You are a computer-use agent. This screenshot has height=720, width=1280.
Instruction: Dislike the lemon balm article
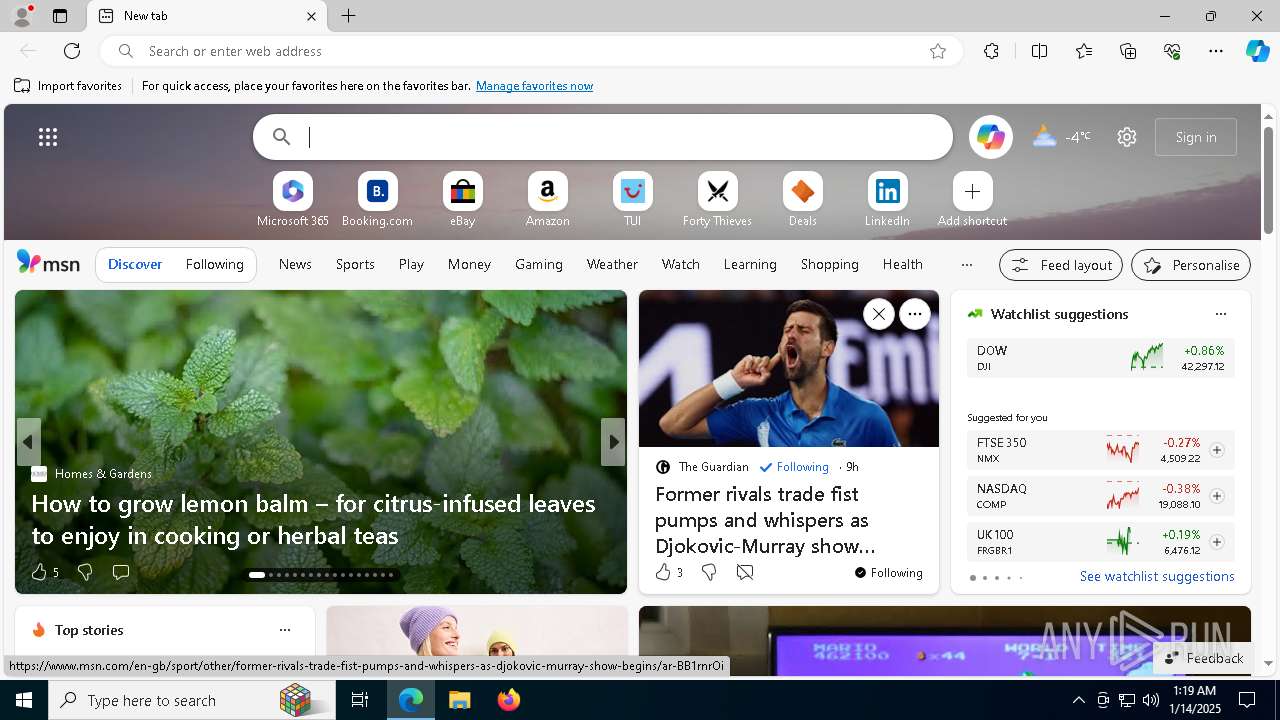click(x=85, y=572)
